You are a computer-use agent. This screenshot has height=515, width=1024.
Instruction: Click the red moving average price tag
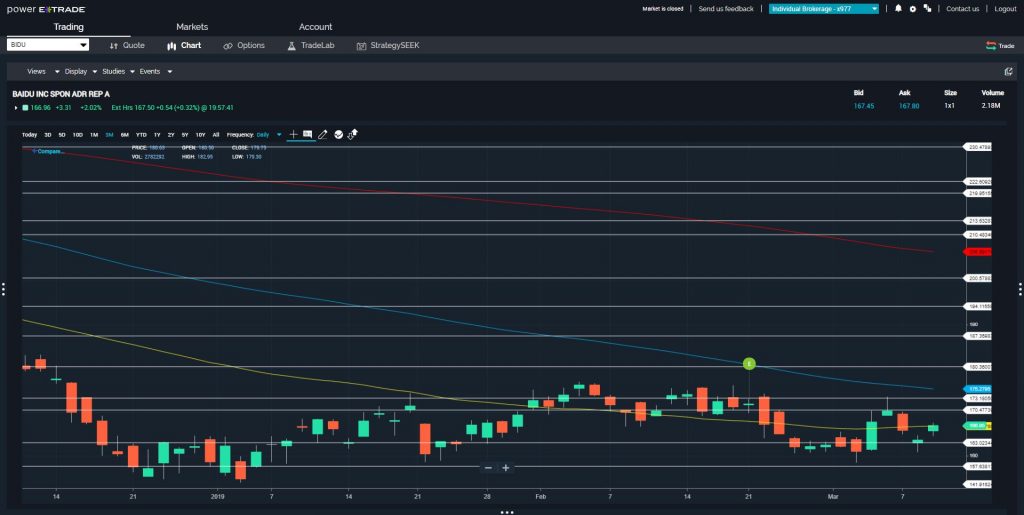[x=978, y=251]
